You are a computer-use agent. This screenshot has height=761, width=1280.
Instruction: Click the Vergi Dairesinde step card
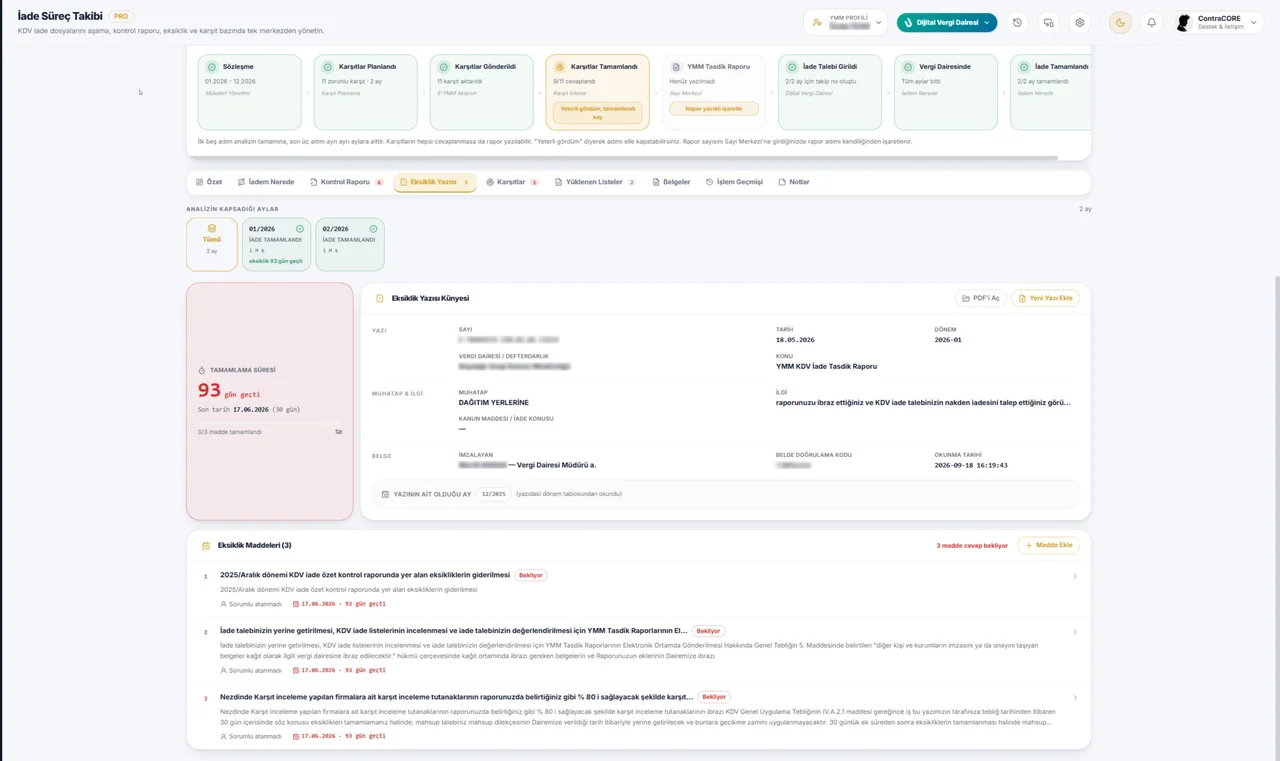(x=945, y=92)
